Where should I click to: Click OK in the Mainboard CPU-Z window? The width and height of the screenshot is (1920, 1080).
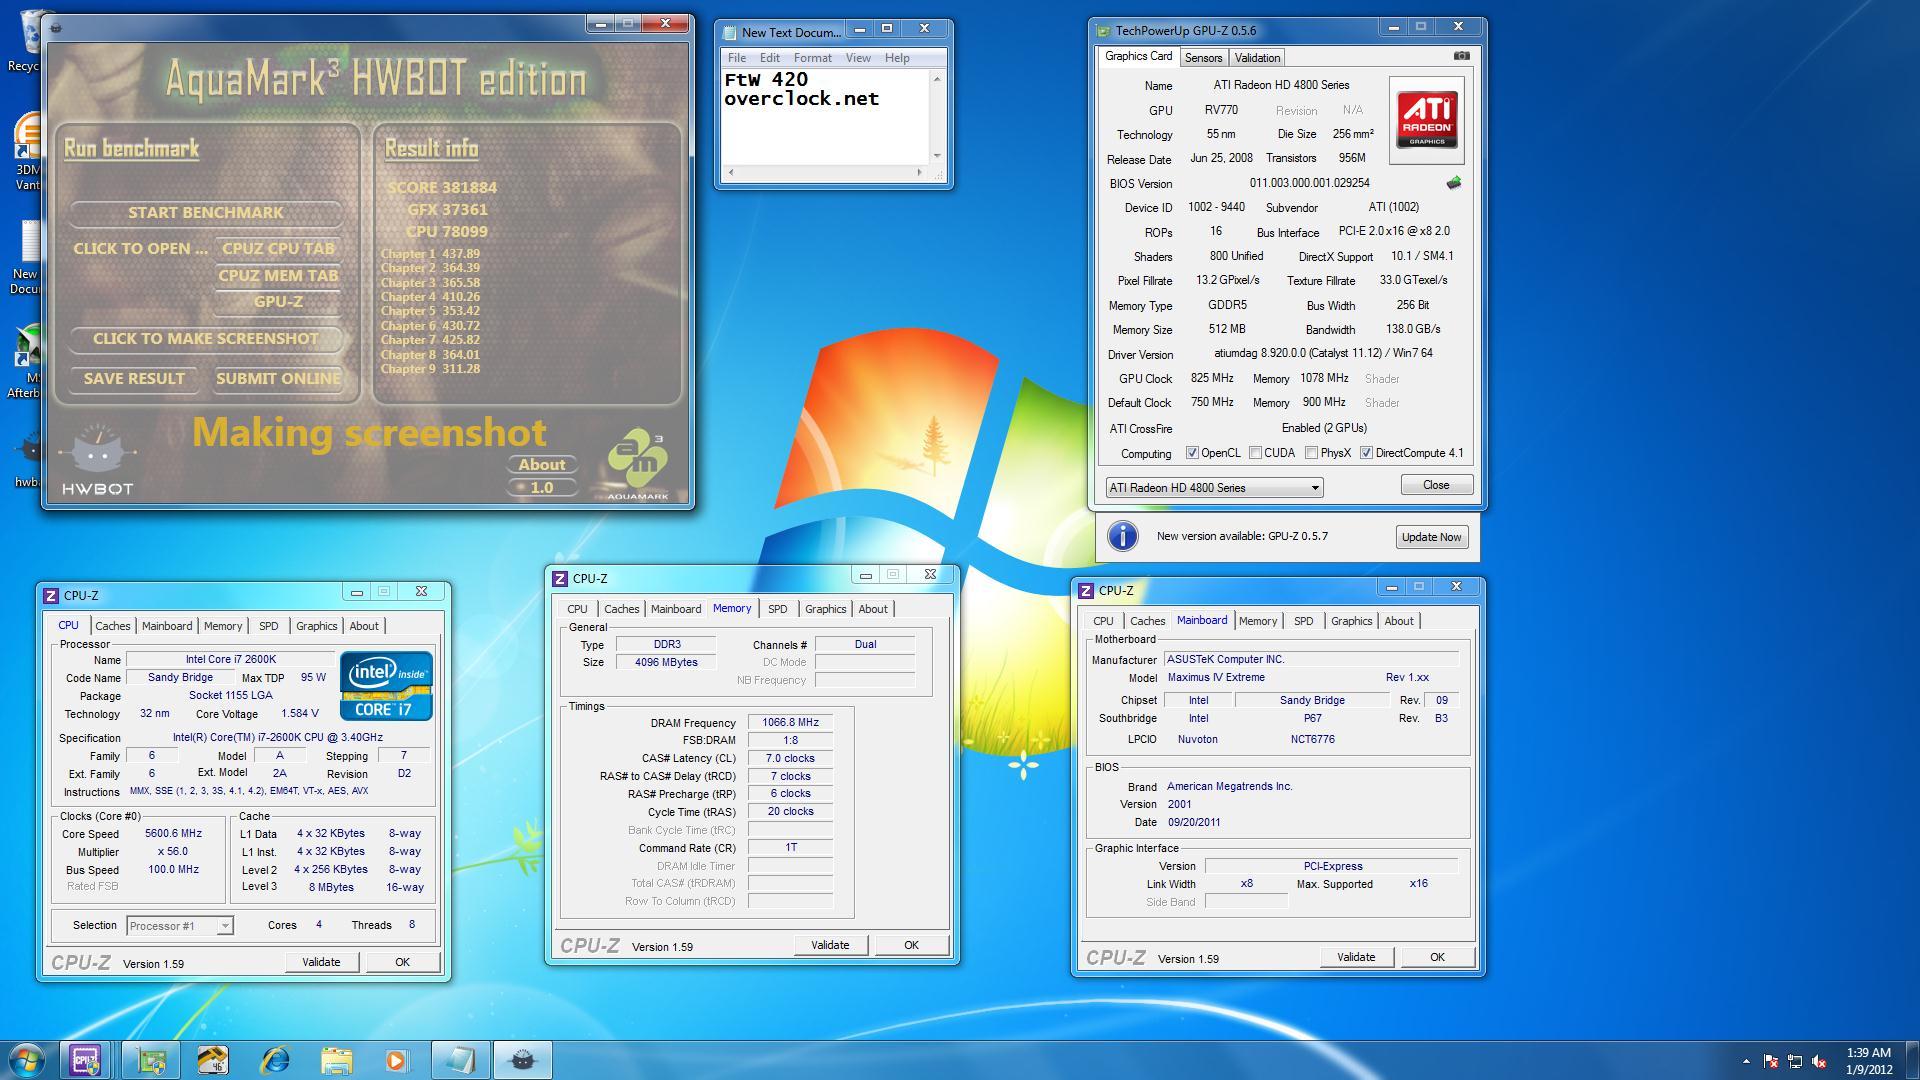1437,957
